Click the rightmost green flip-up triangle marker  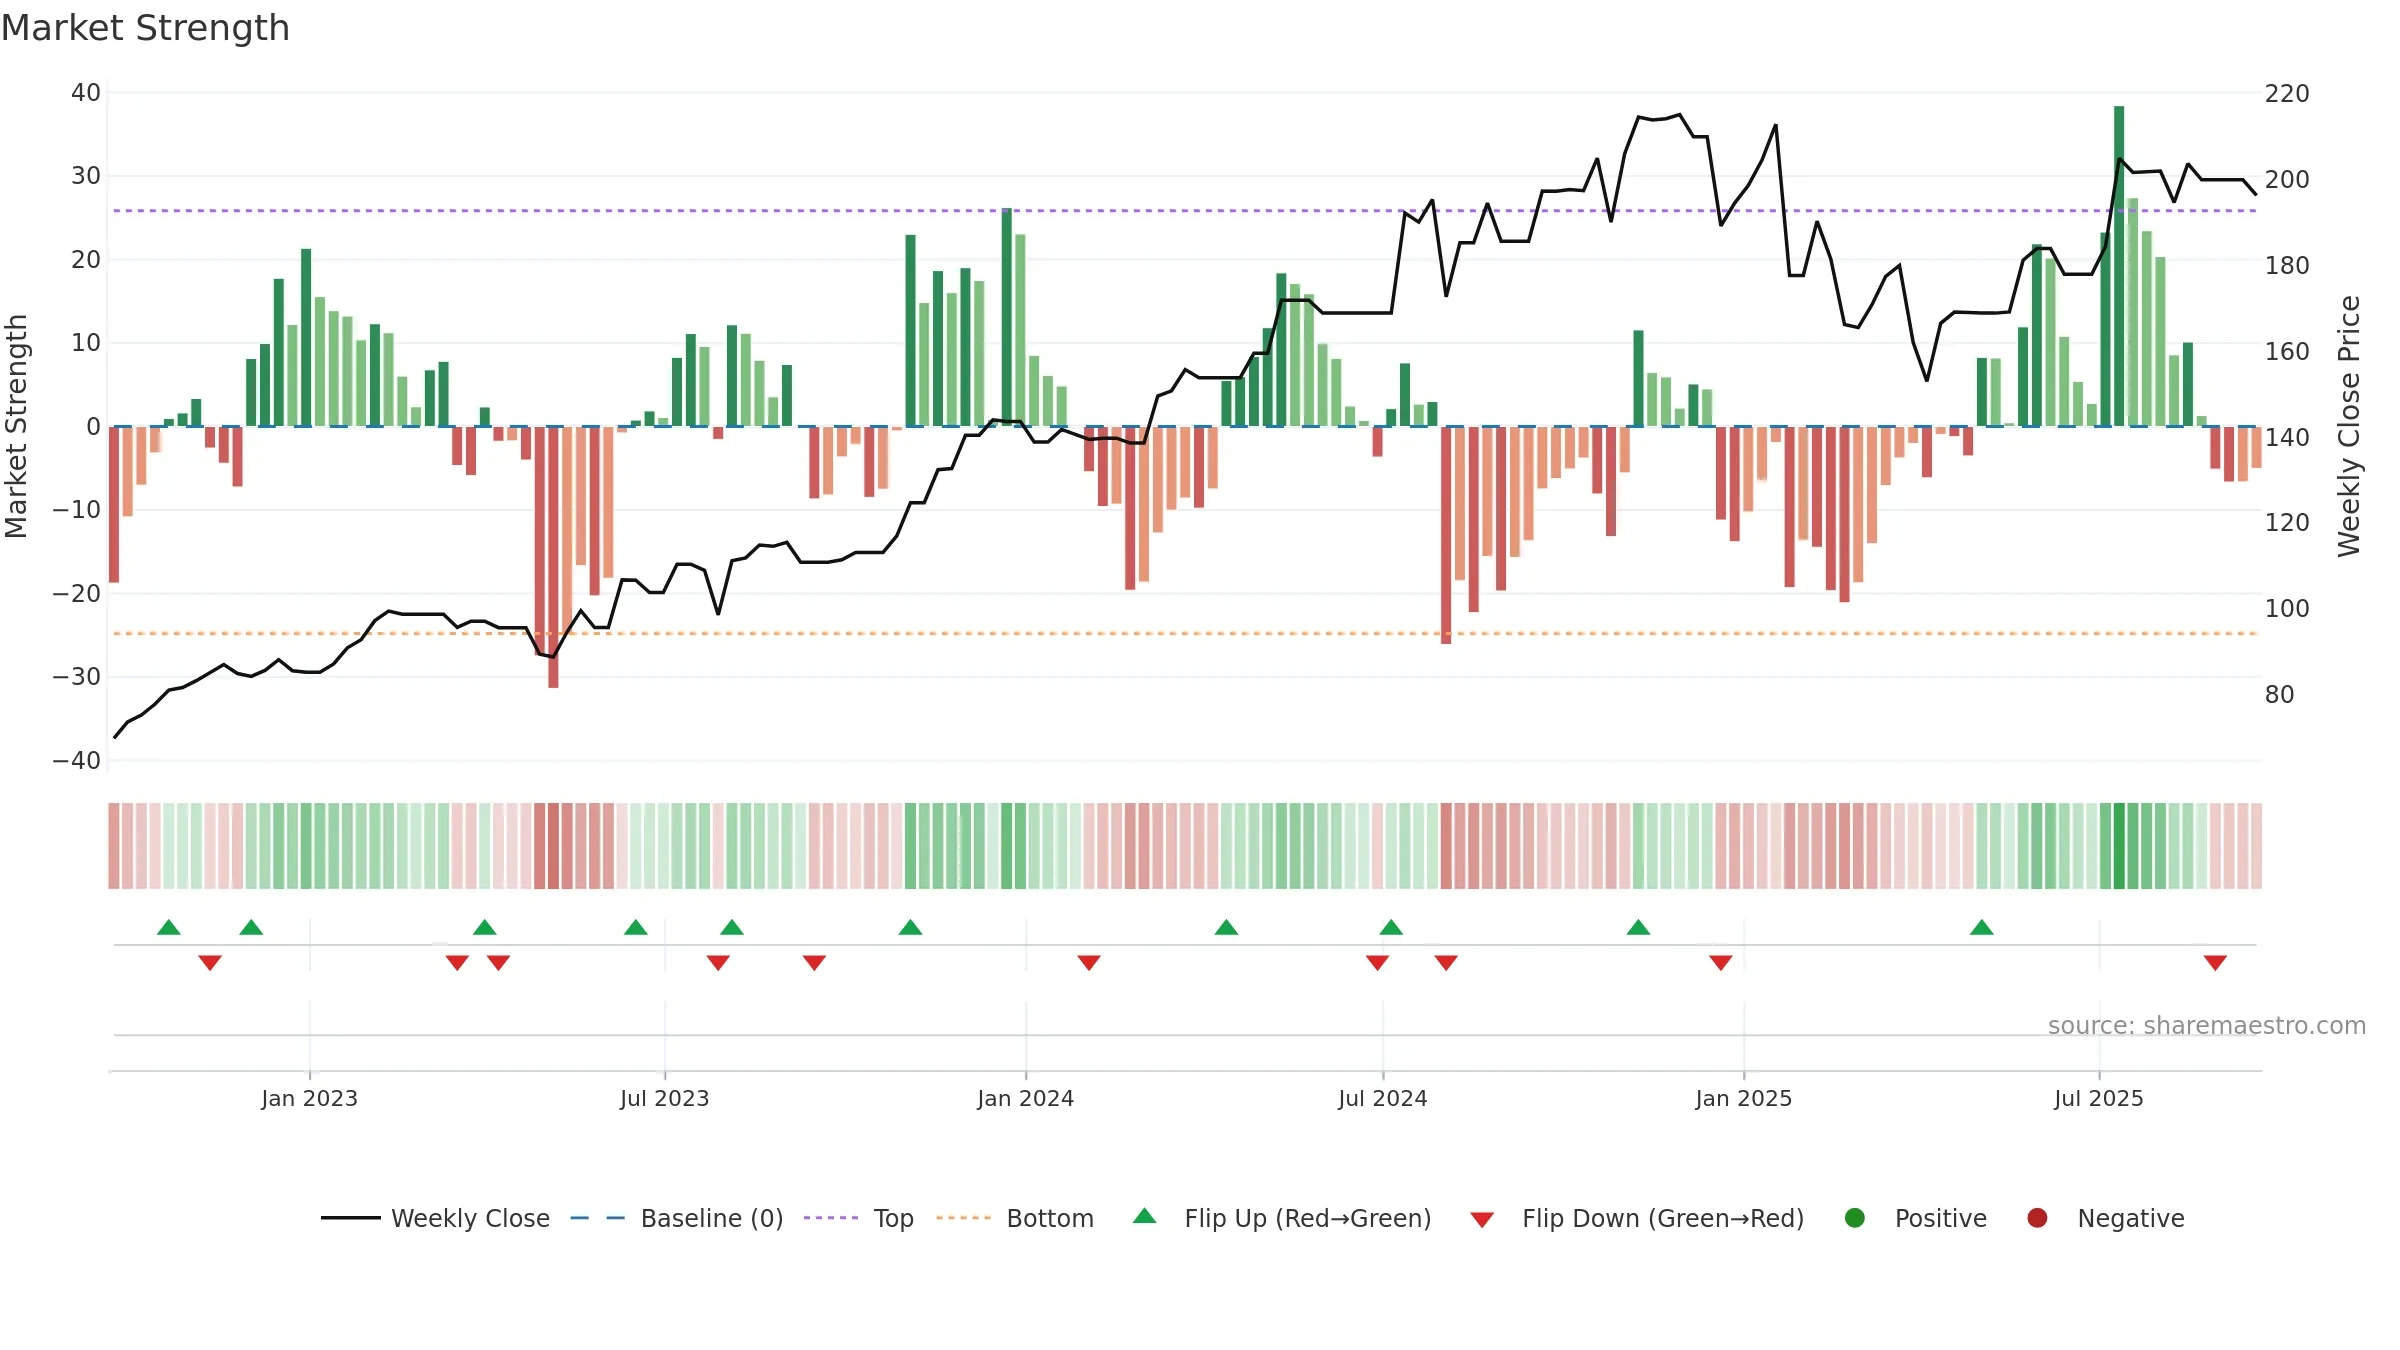pyautogui.click(x=1982, y=927)
